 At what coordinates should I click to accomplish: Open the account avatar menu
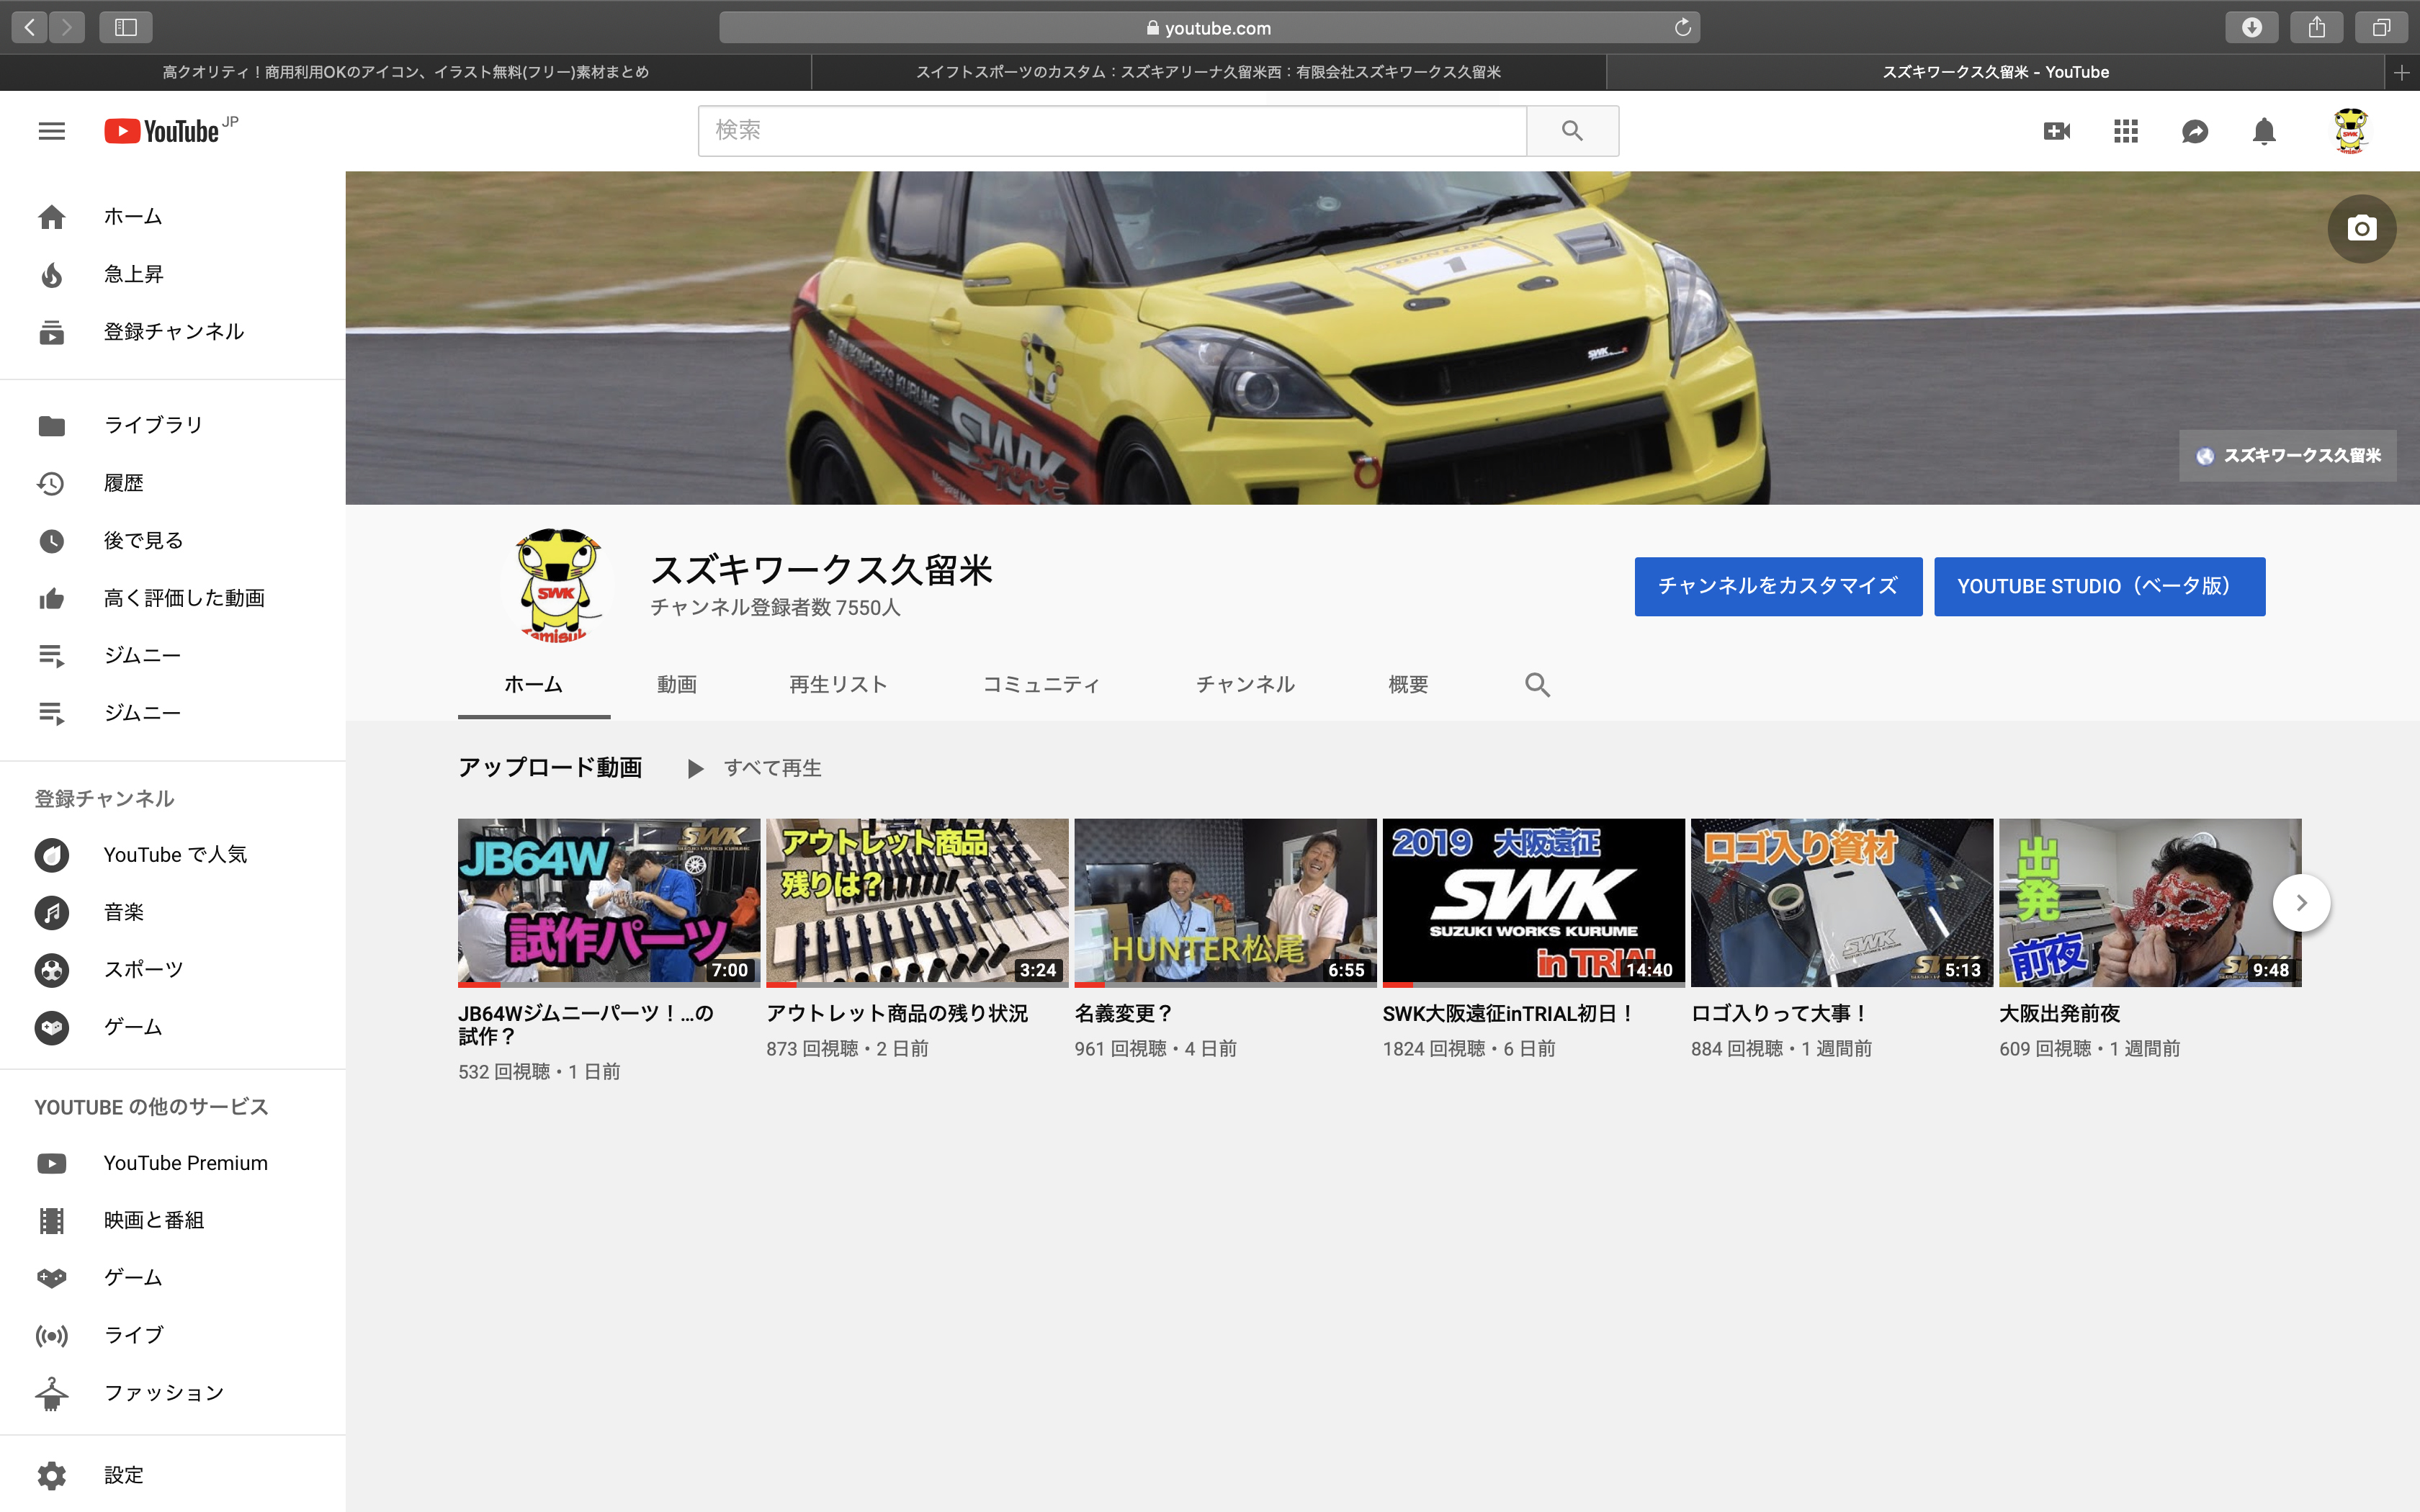2351,131
